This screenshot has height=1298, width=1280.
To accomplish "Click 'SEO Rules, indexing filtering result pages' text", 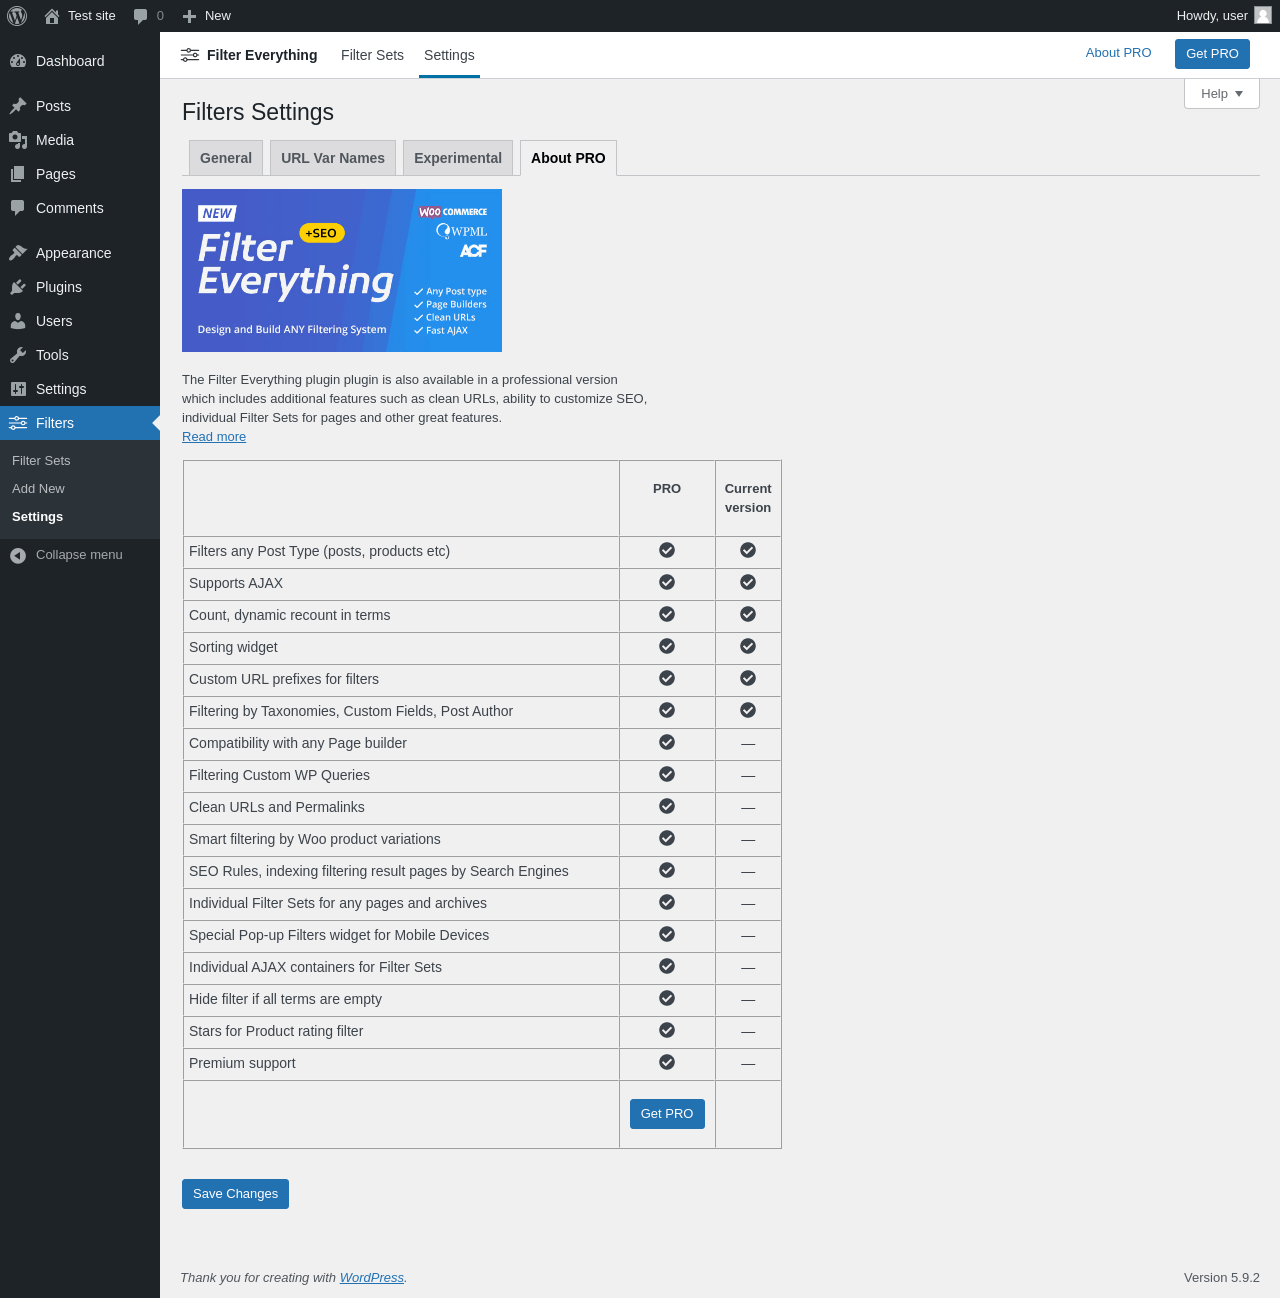I will click(x=379, y=871).
